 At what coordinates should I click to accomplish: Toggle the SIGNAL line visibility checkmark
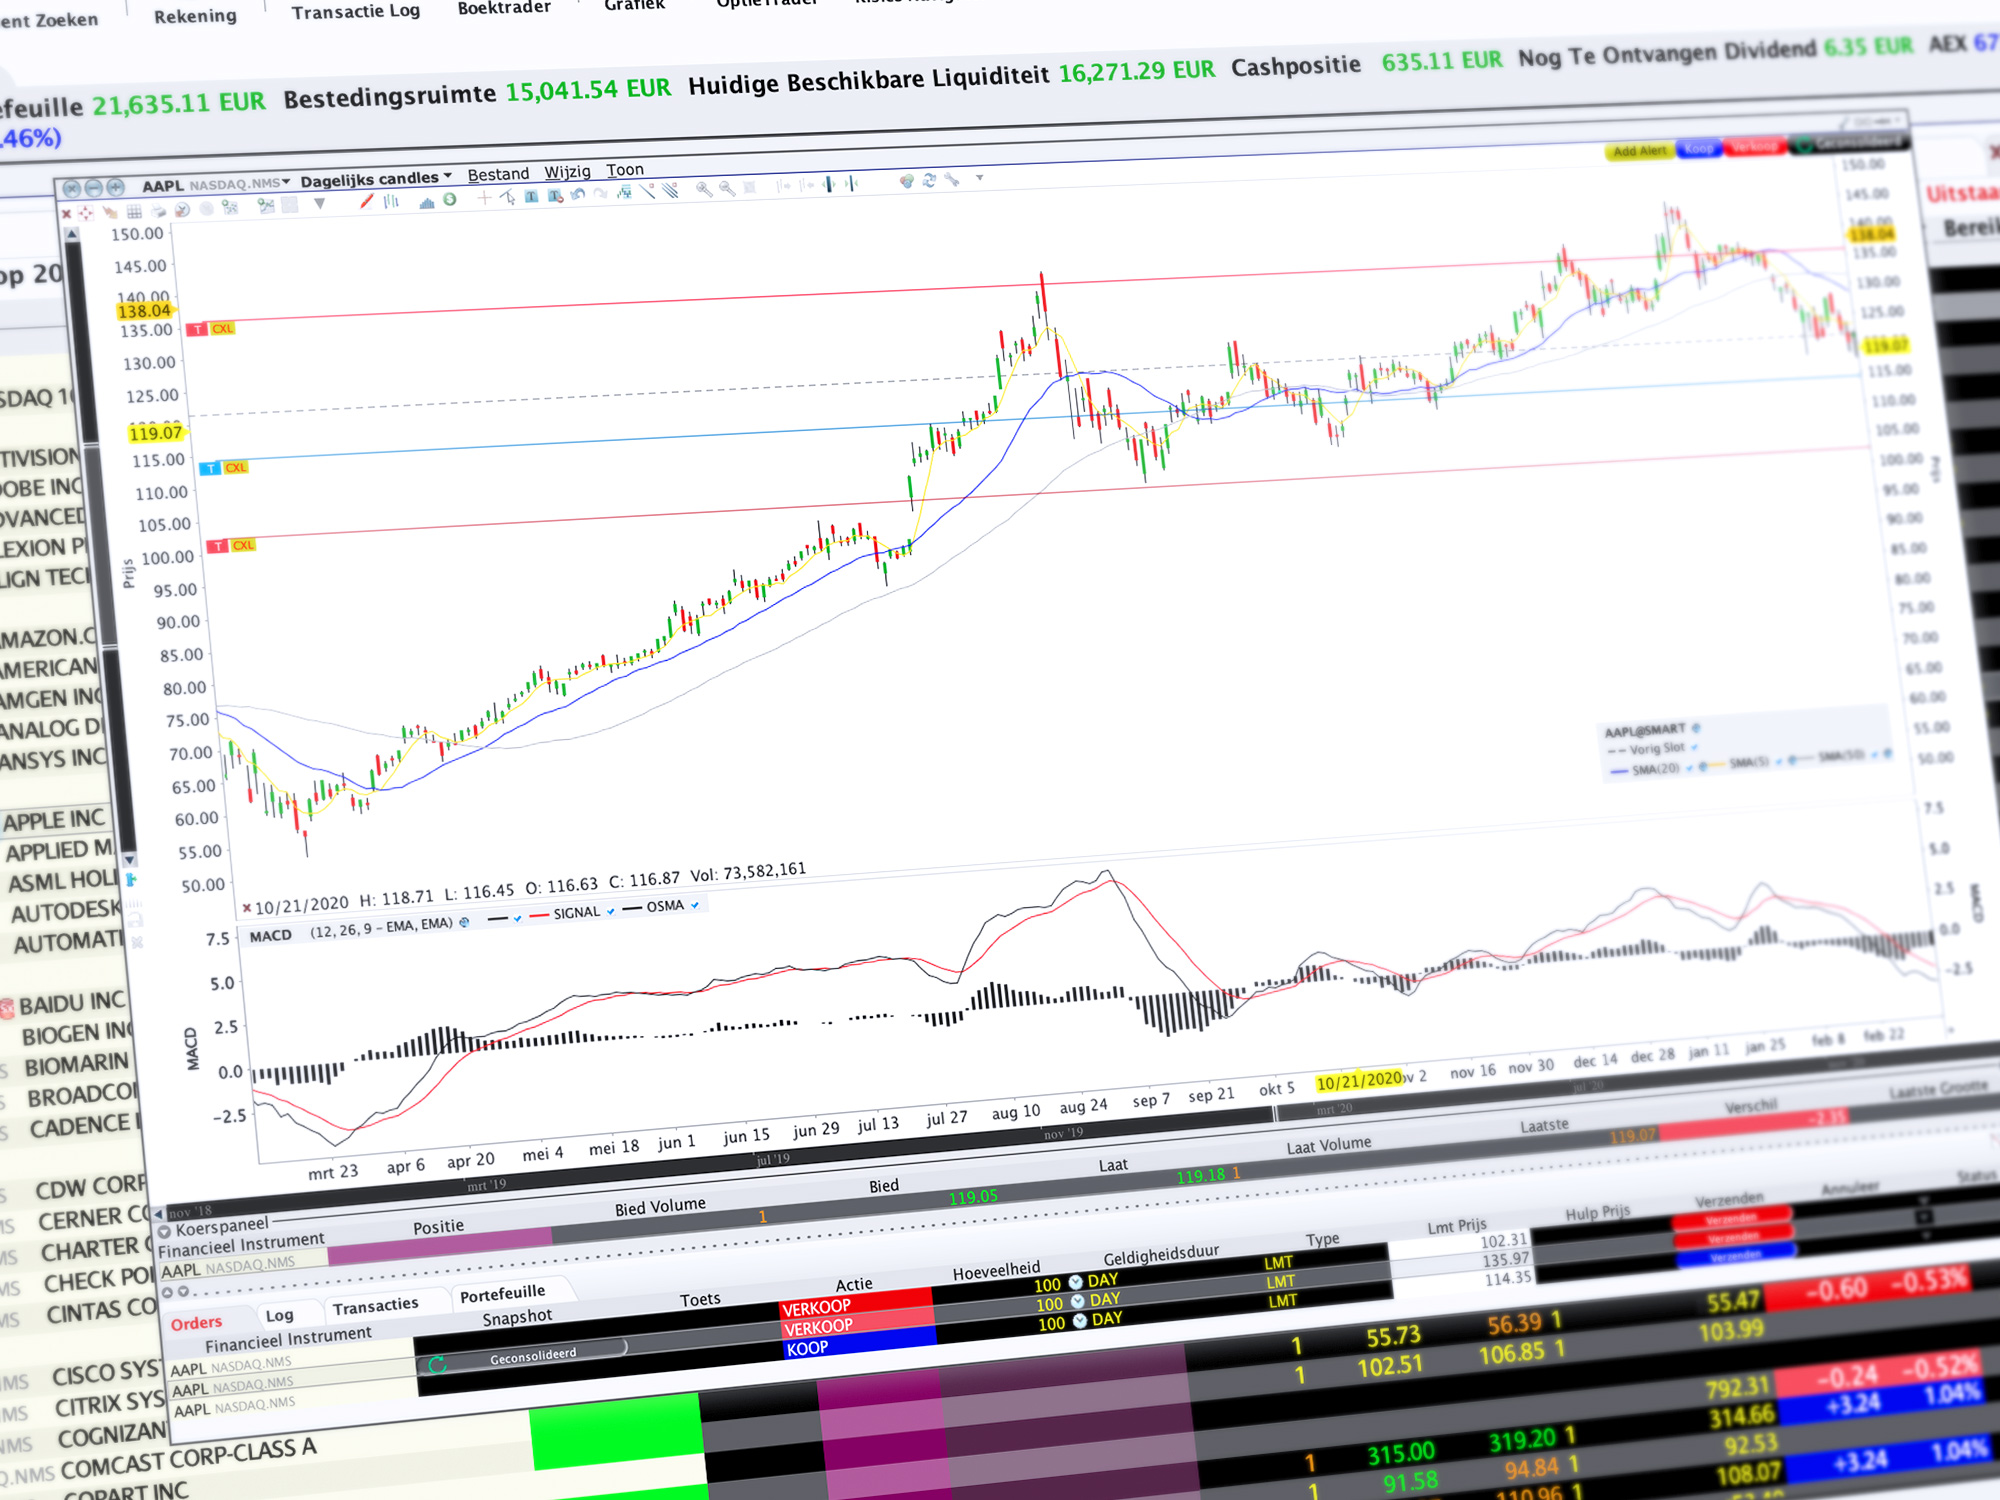pos(610,912)
